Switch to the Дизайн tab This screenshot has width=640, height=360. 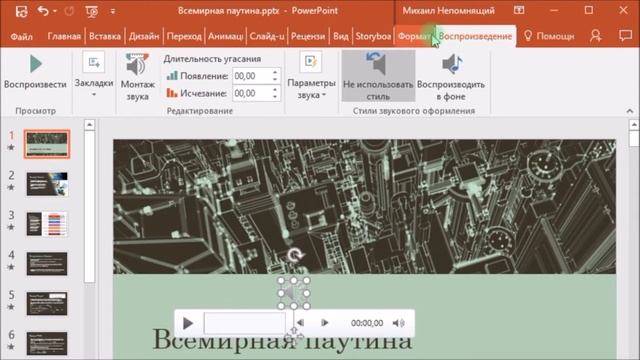[x=144, y=36]
